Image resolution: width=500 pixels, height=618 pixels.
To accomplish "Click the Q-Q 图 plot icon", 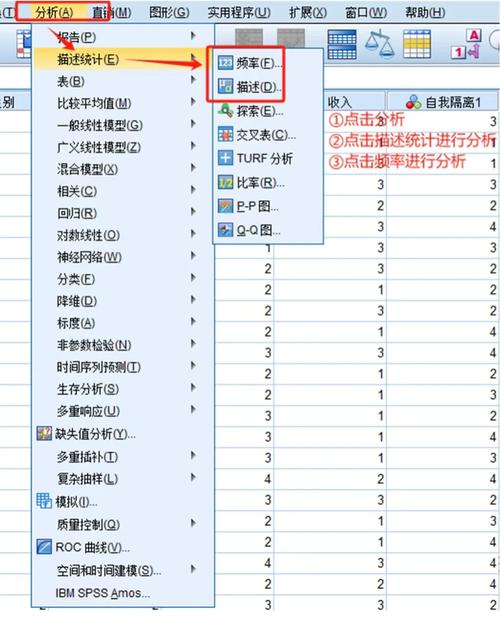I will (225, 229).
